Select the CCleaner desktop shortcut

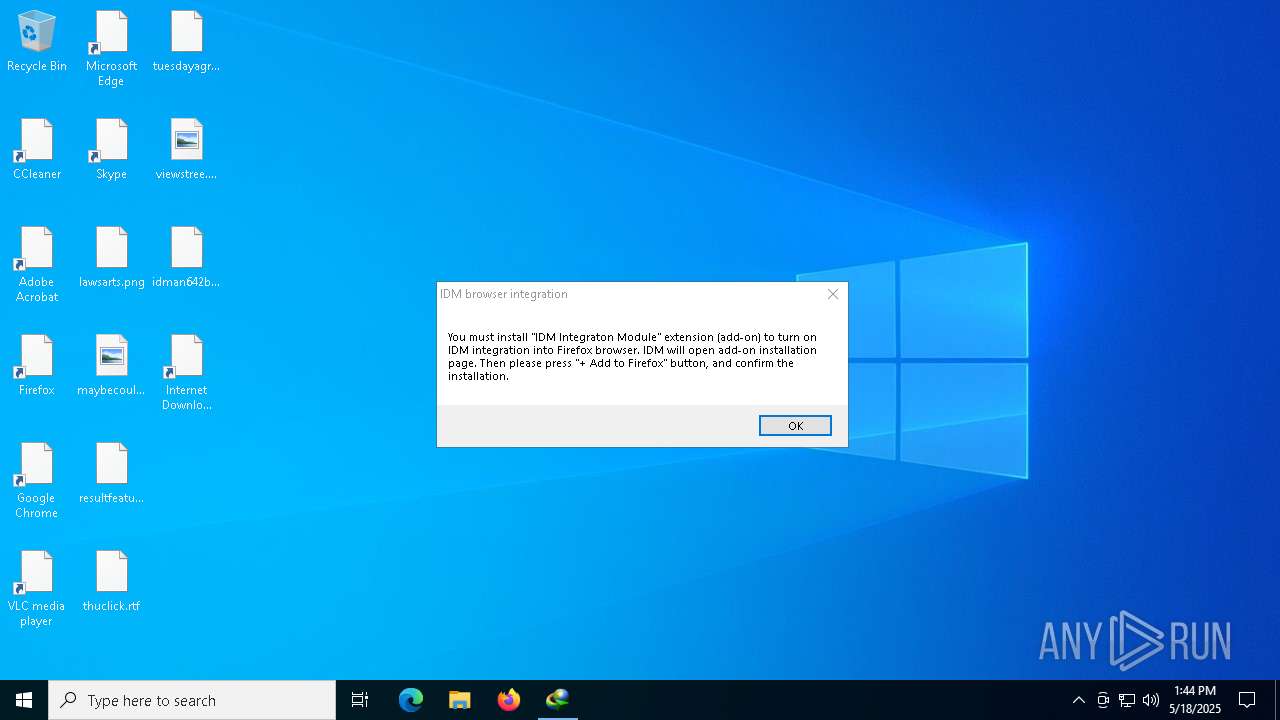pyautogui.click(x=37, y=150)
